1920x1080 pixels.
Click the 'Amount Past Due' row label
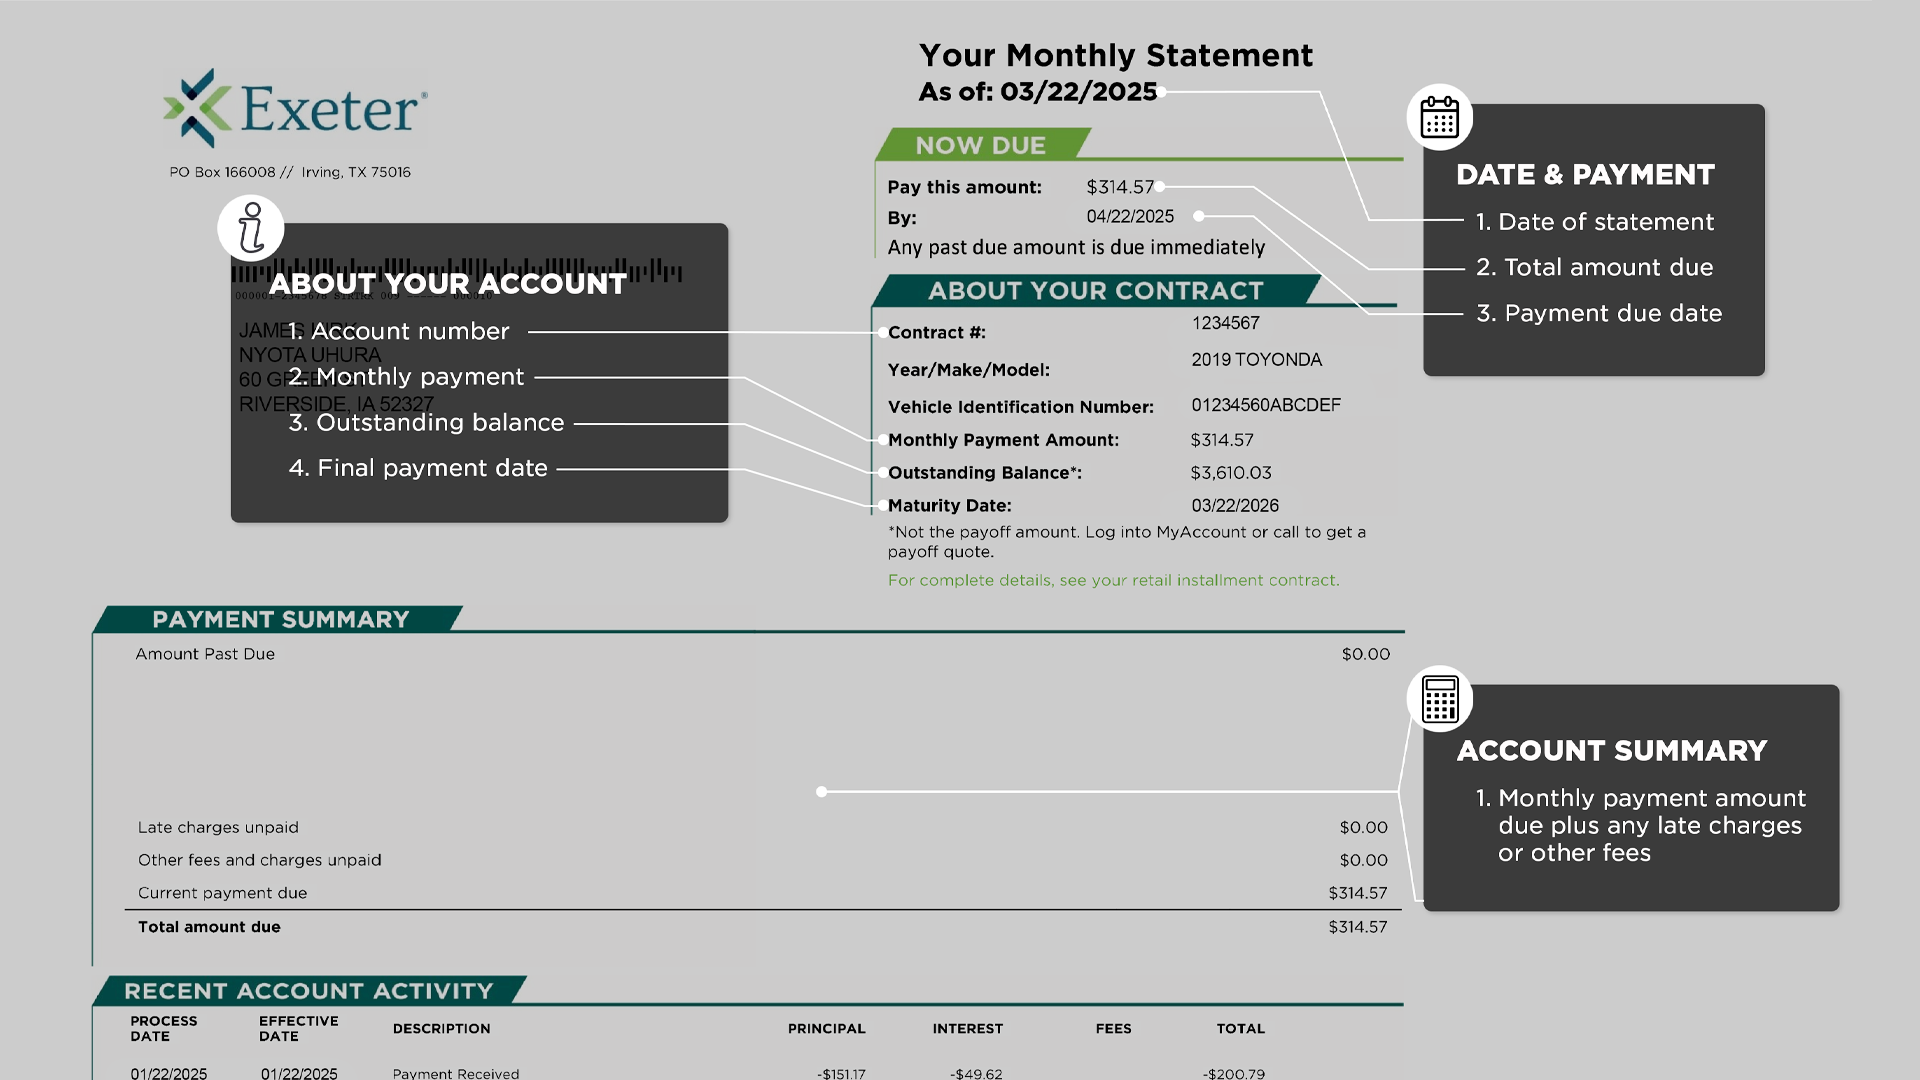pos(205,654)
